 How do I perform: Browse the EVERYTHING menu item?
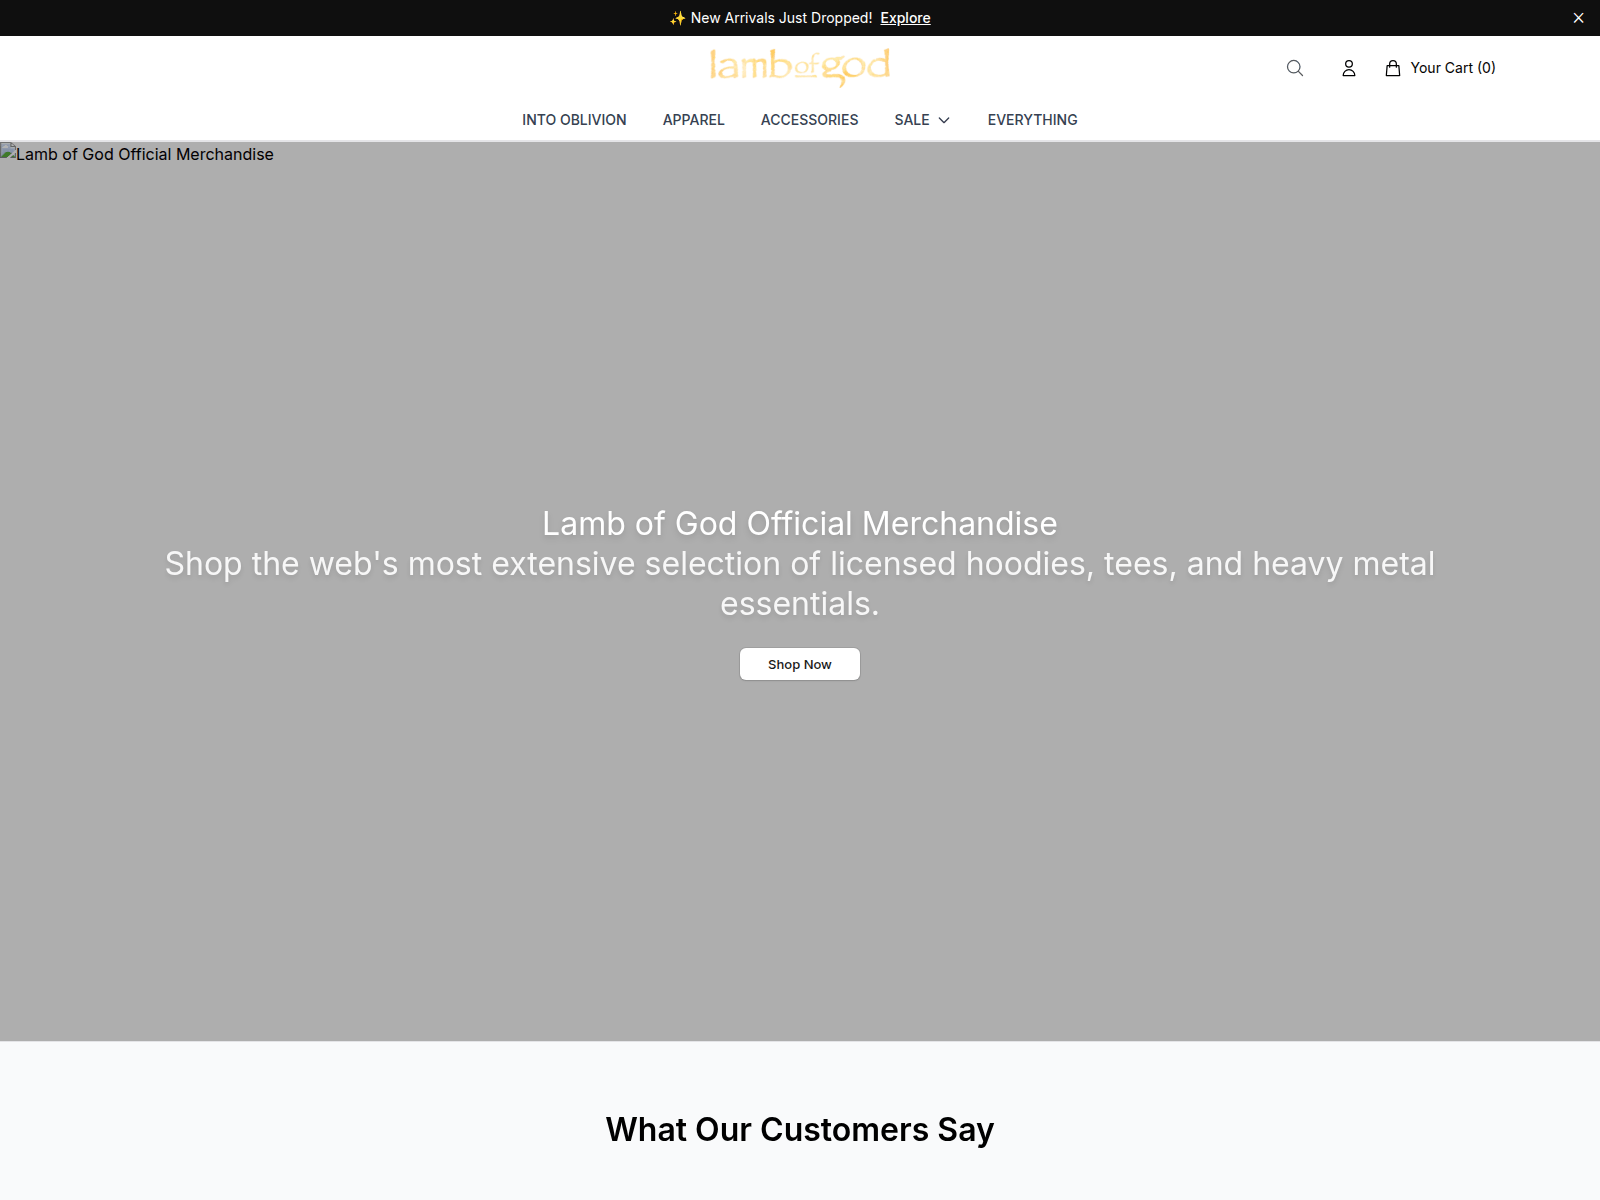1033,120
